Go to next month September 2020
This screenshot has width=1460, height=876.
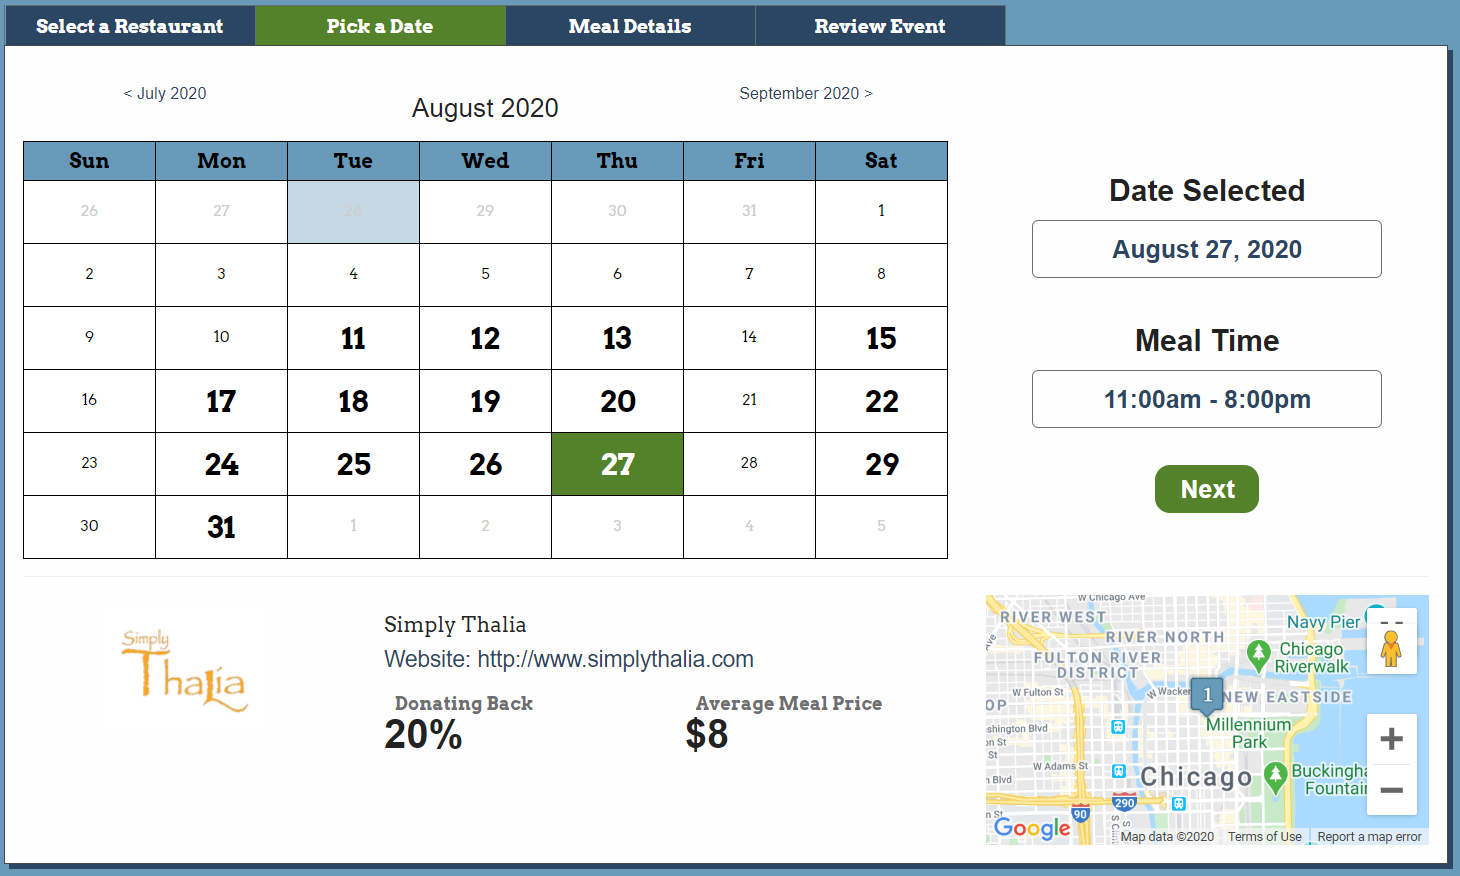pos(806,93)
